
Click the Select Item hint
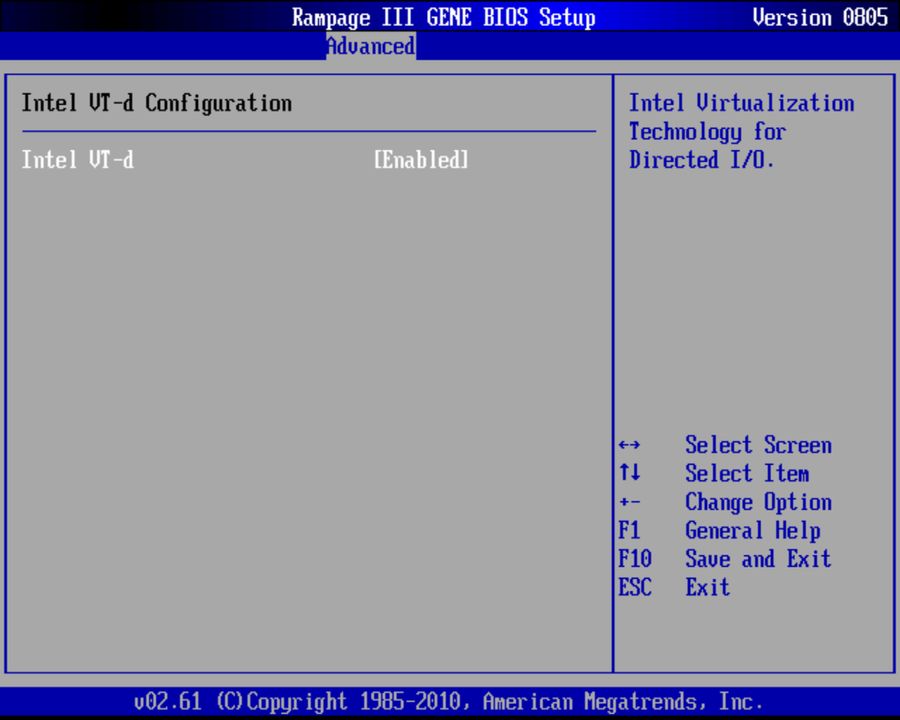point(747,474)
